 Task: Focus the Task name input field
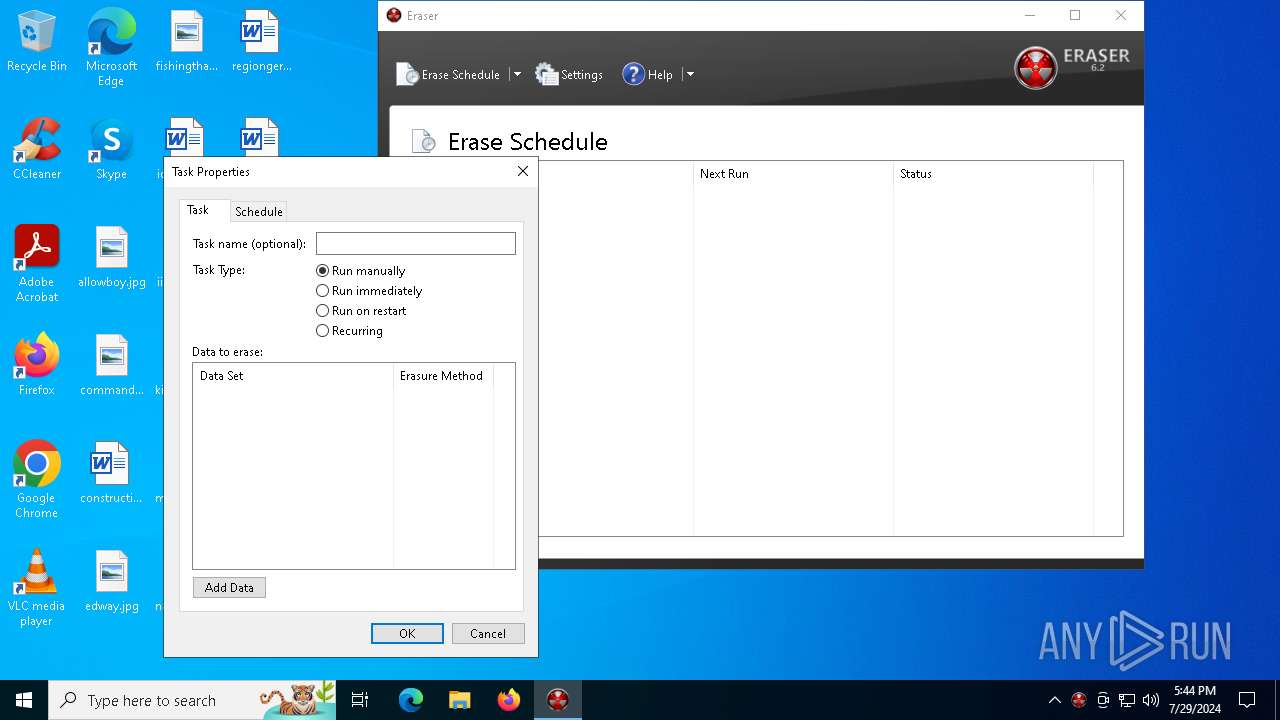416,243
